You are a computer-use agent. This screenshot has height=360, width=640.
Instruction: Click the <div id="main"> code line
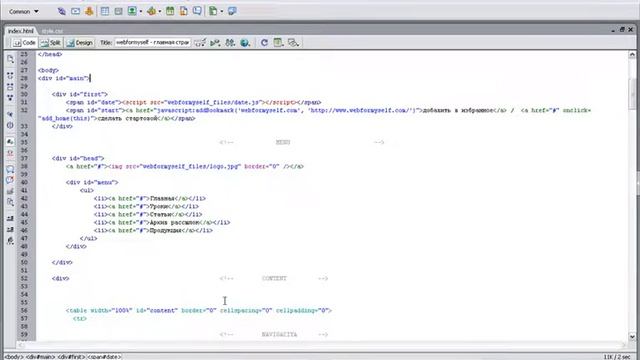point(63,78)
